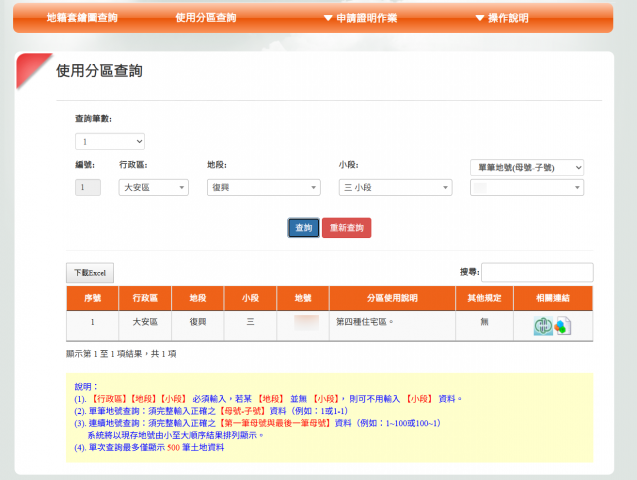Expand the 操作說明 menu
The image size is (637, 480).
(502, 18)
